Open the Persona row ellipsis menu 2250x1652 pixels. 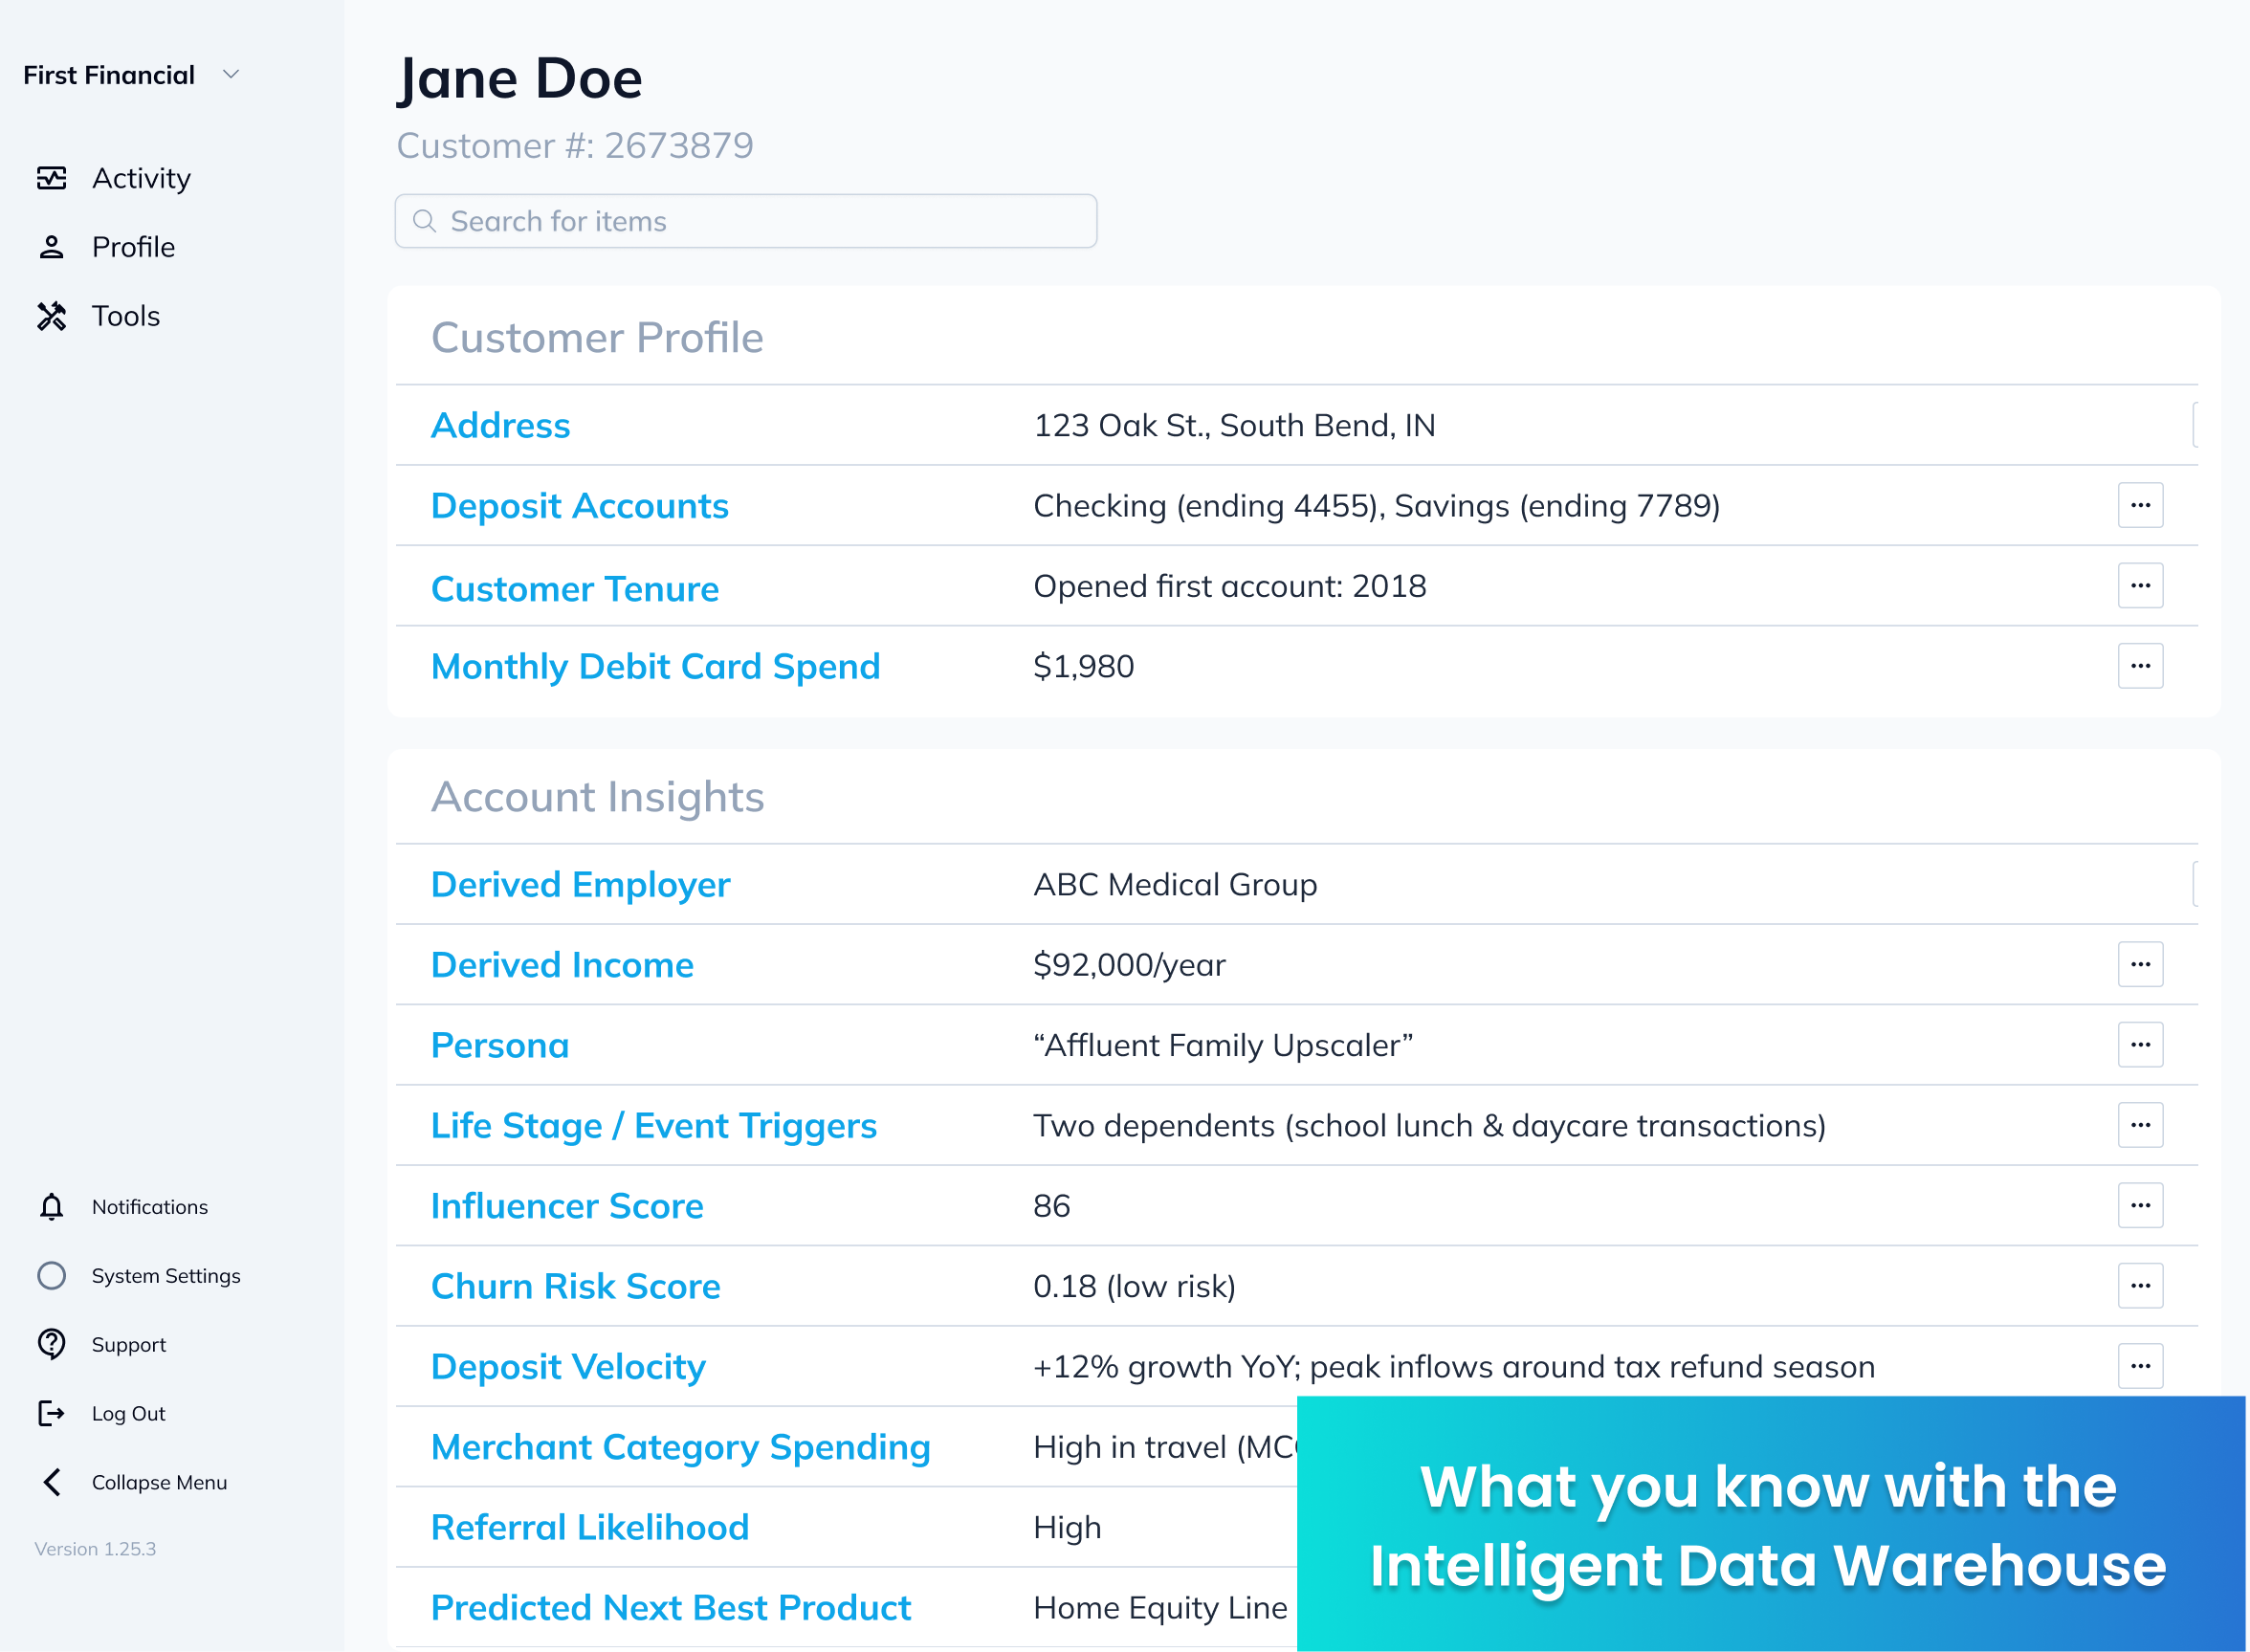(2140, 1045)
